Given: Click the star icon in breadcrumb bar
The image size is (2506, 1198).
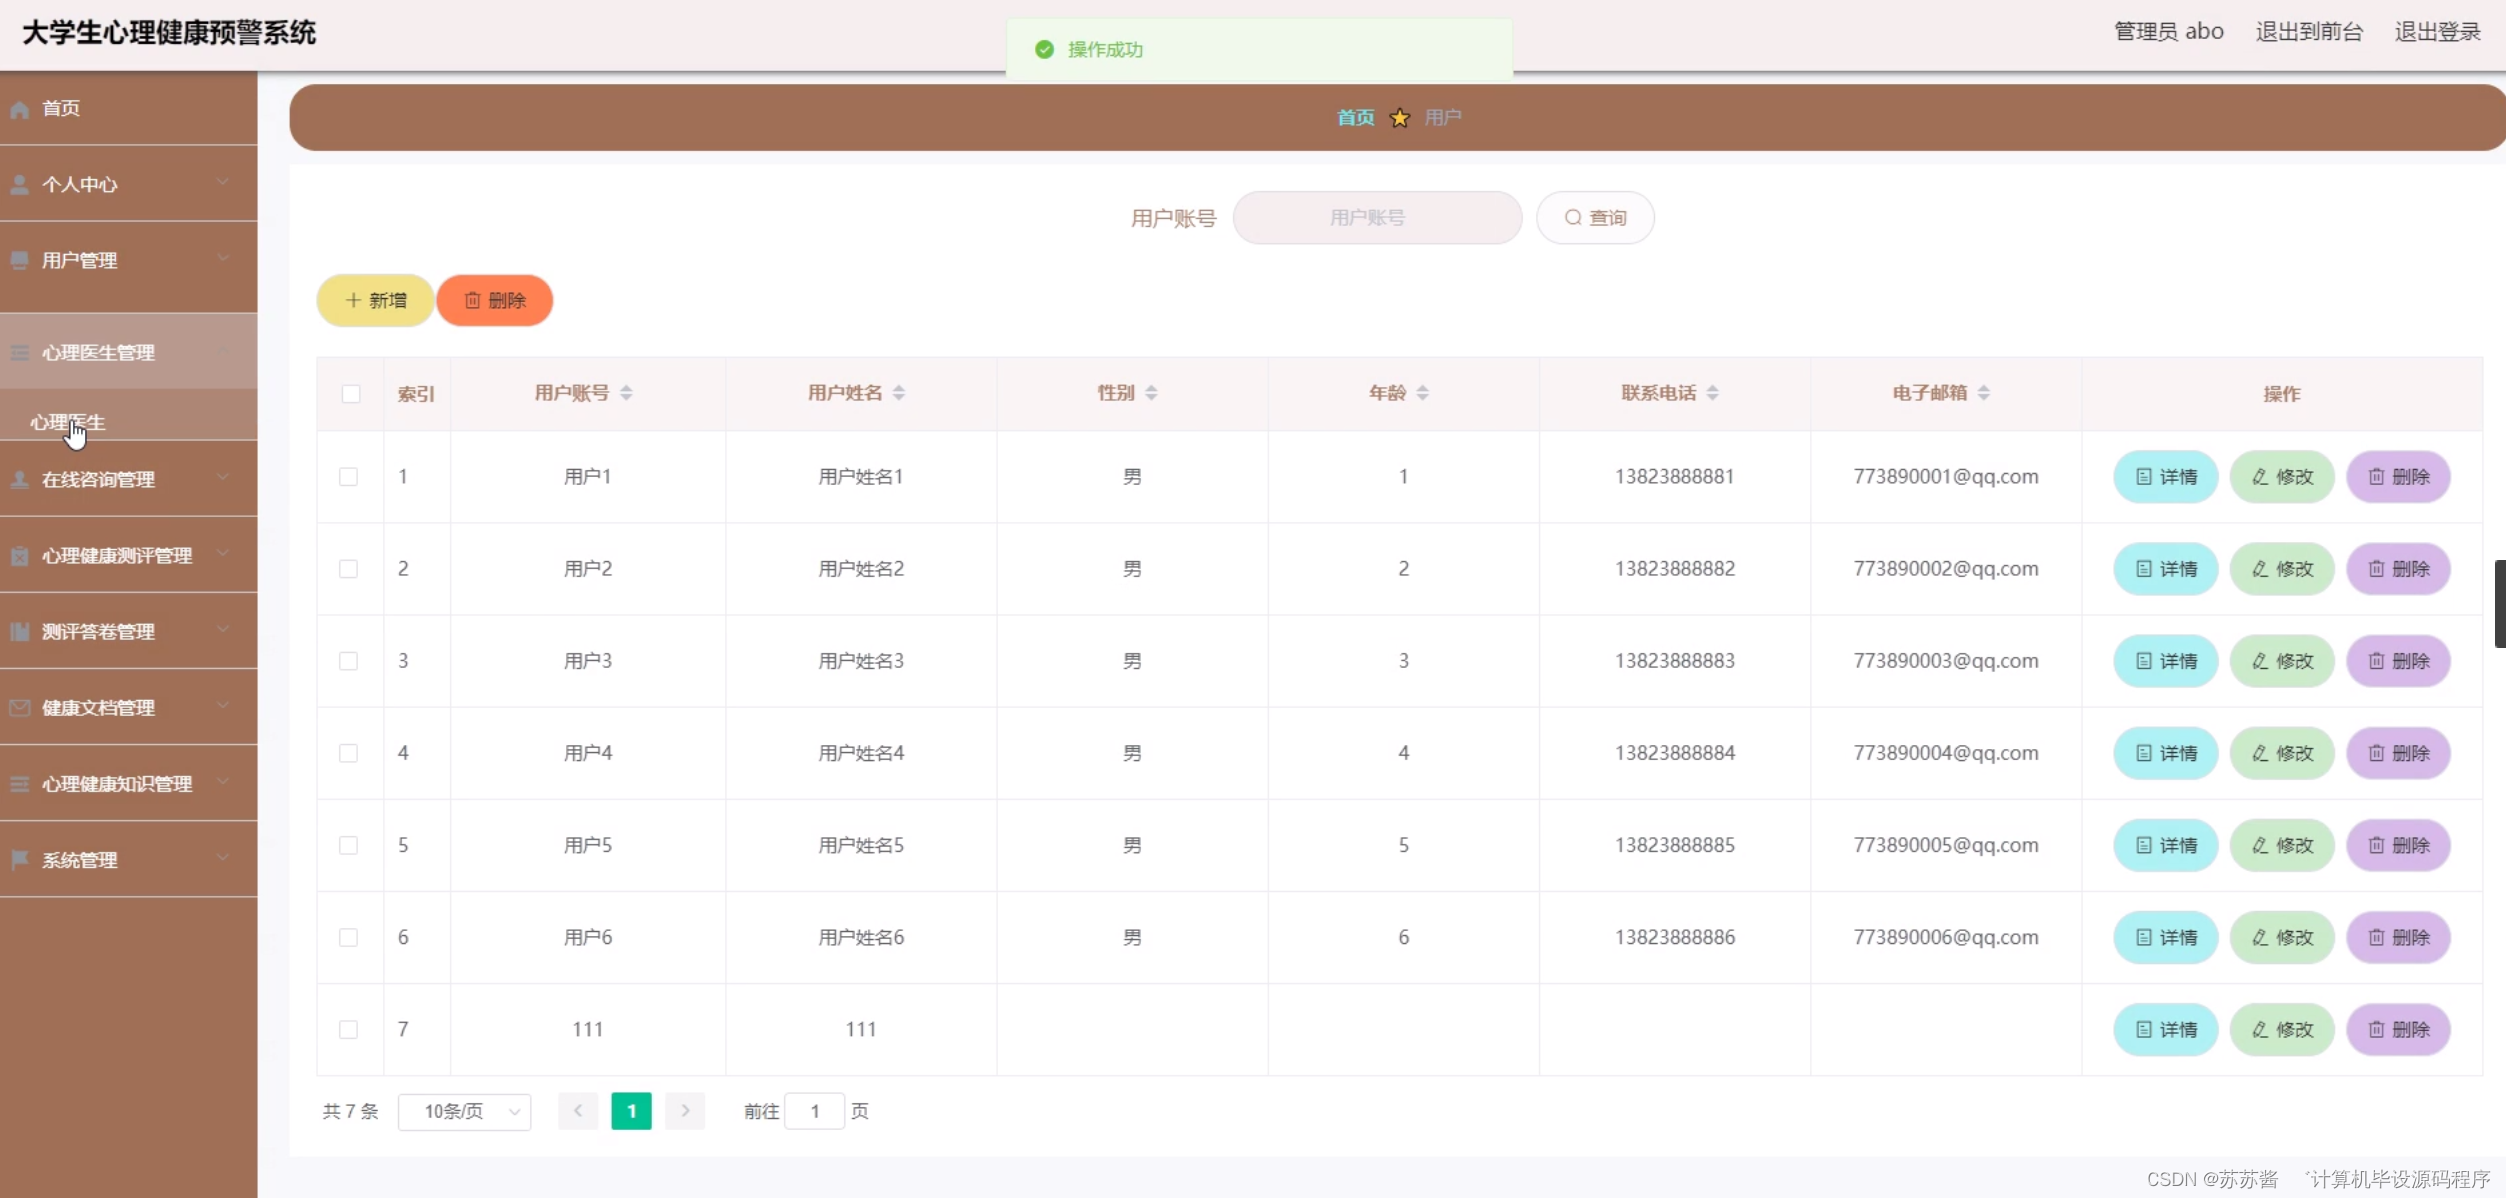Looking at the screenshot, I should tap(1400, 118).
